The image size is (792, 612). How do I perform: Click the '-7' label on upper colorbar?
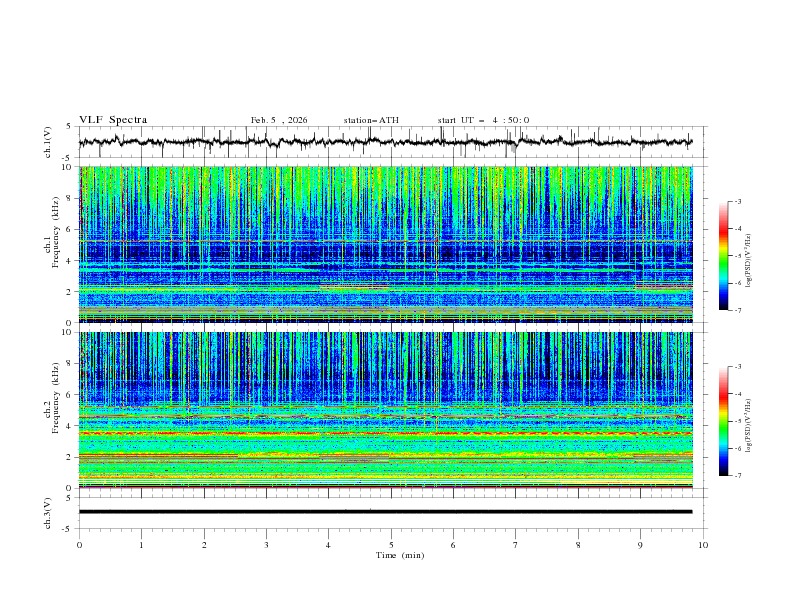737,311
